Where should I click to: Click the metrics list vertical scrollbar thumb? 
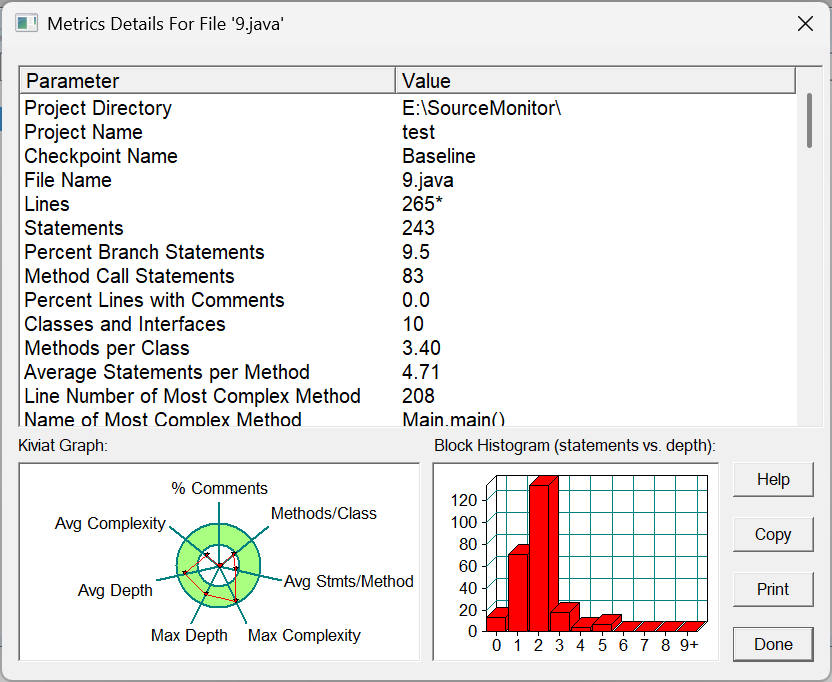[x=809, y=120]
